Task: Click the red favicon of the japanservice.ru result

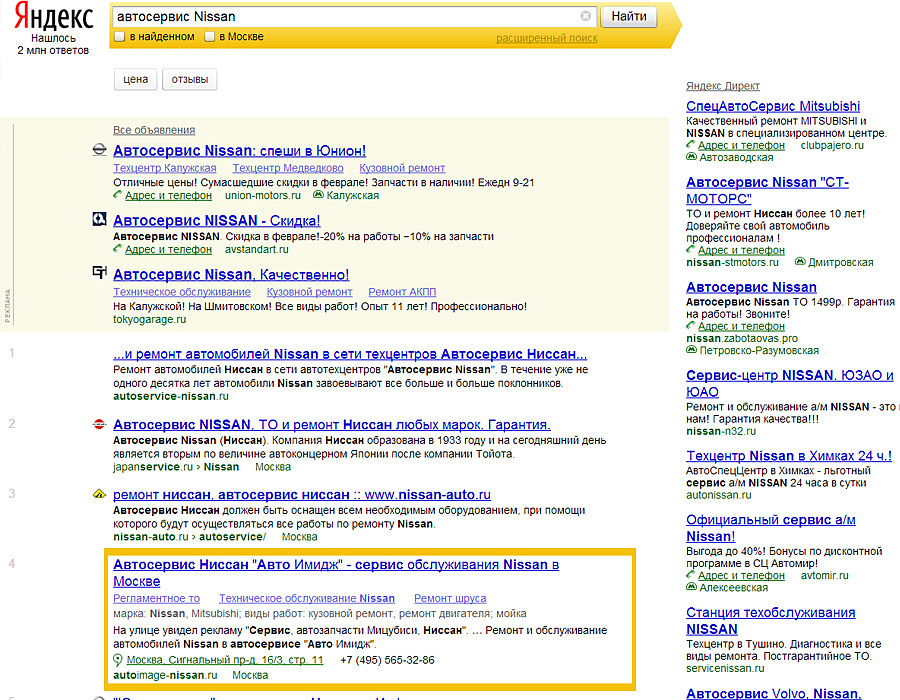Action: pyautogui.click(x=99, y=424)
